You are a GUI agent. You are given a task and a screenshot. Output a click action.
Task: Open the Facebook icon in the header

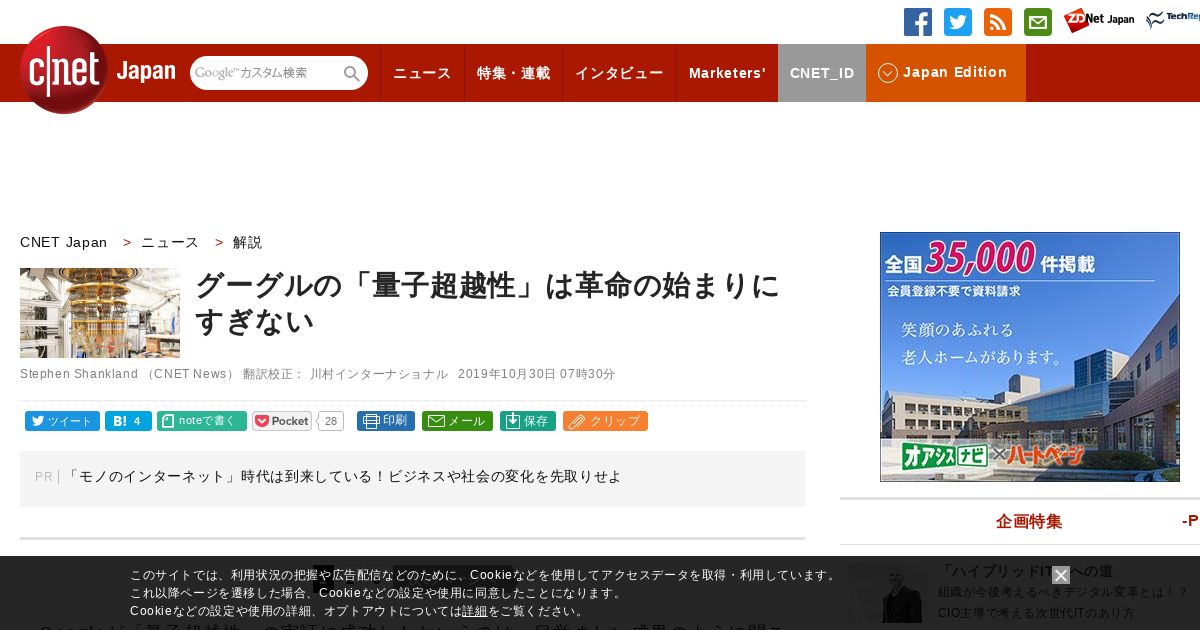pos(918,22)
